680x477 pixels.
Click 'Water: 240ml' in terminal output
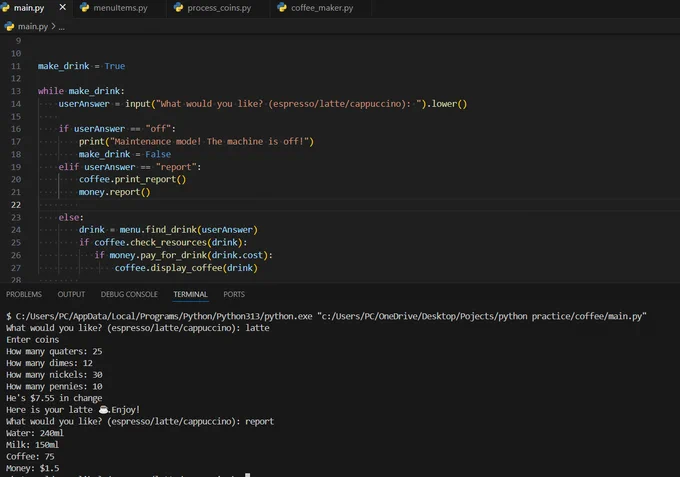pos(35,433)
